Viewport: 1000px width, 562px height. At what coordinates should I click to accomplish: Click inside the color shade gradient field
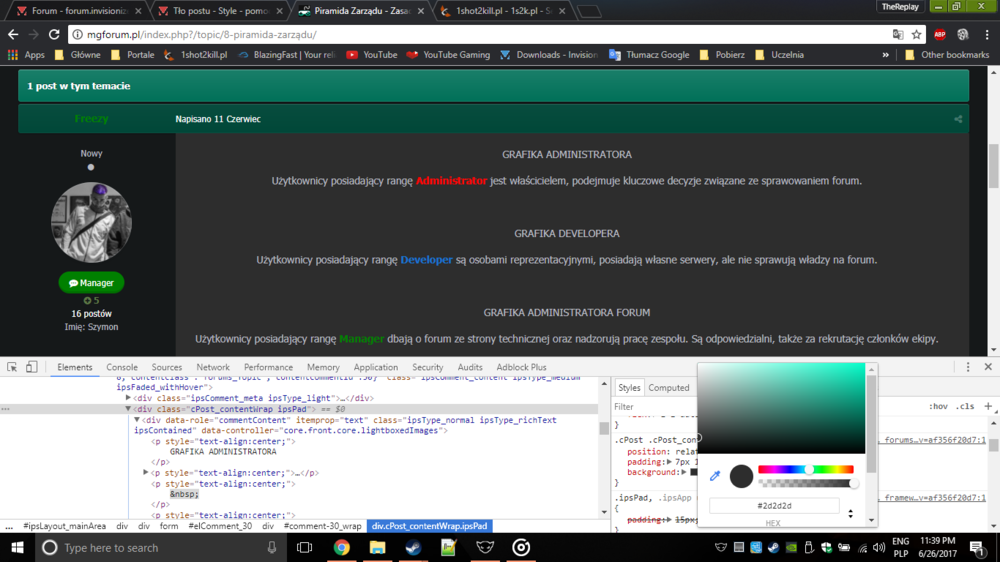781,408
